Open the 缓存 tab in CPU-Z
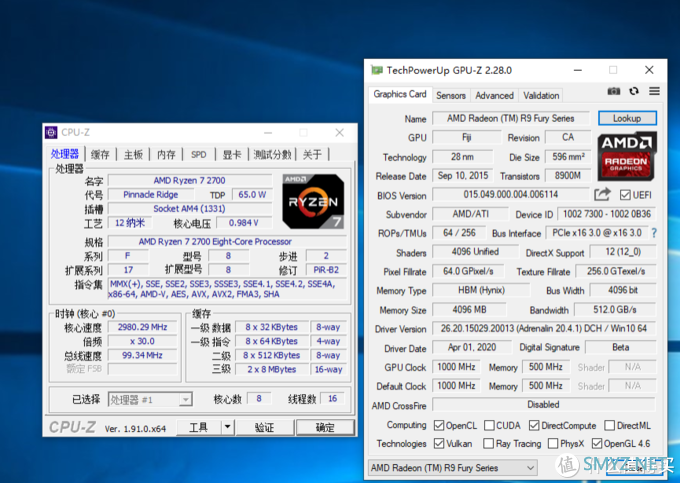The width and height of the screenshot is (680, 483). click(100, 154)
